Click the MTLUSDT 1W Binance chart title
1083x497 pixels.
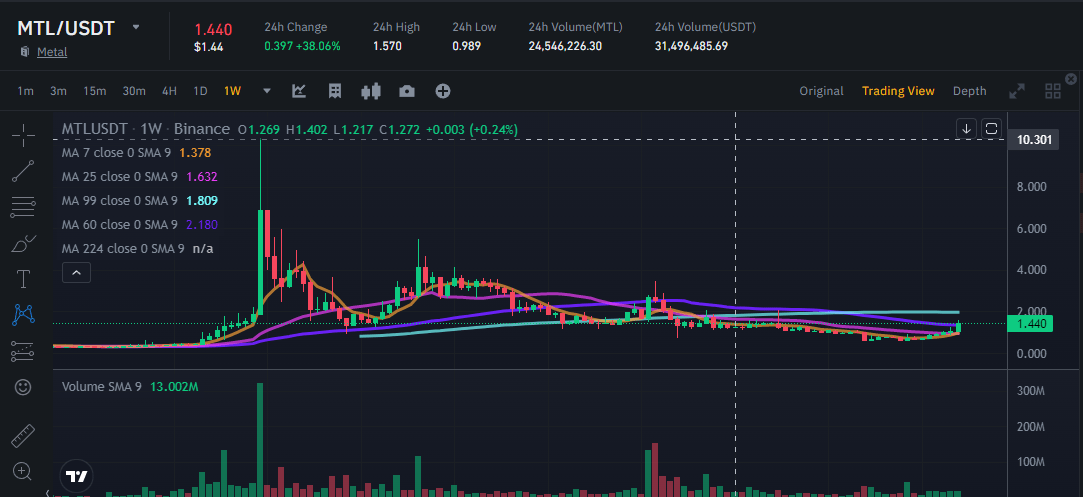(x=146, y=129)
